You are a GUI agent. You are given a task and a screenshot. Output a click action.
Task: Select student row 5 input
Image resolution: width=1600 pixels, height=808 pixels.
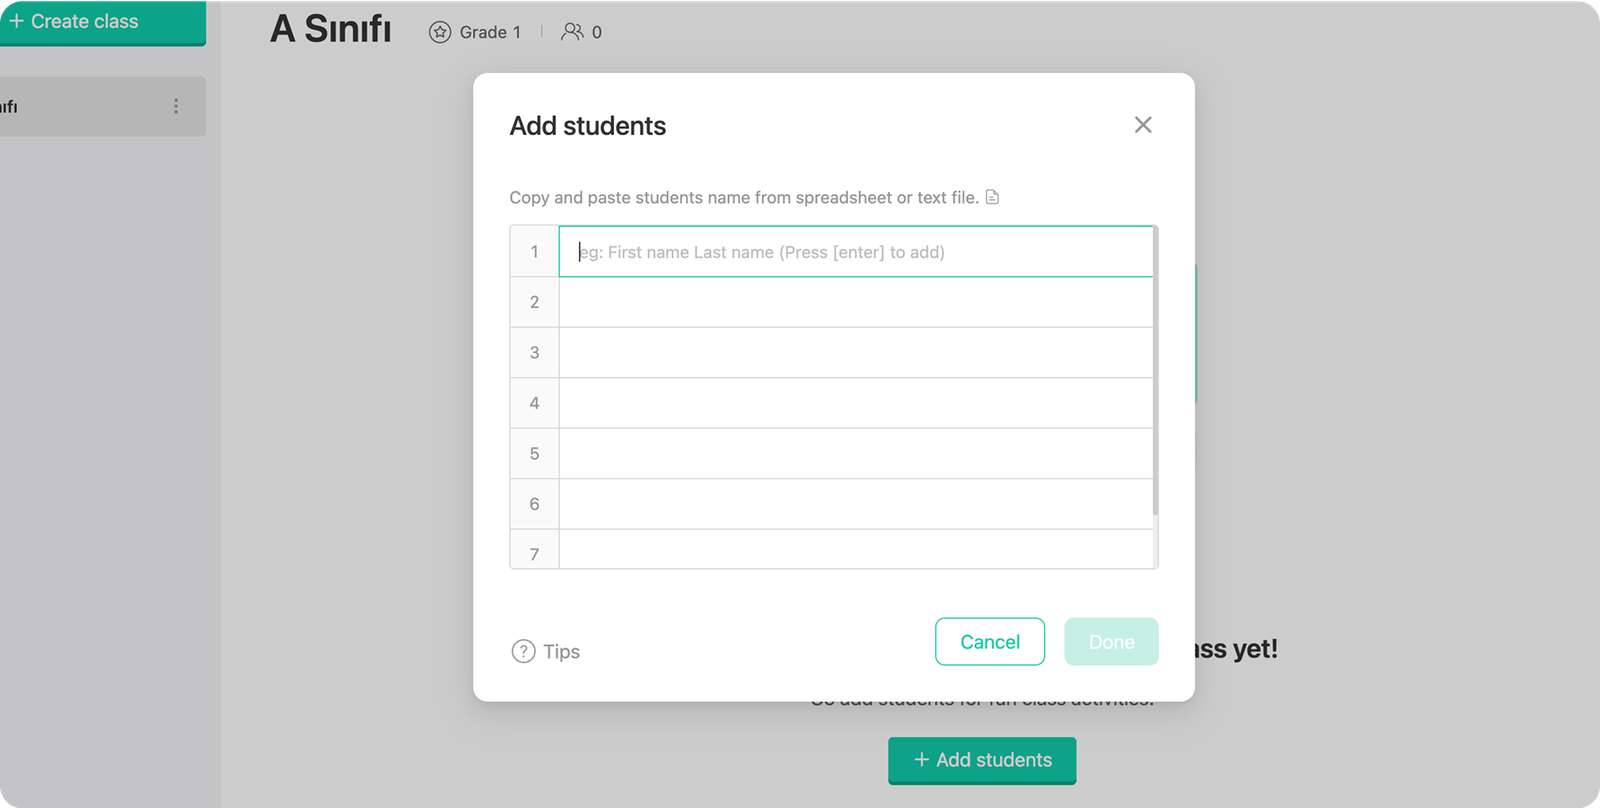(x=855, y=454)
